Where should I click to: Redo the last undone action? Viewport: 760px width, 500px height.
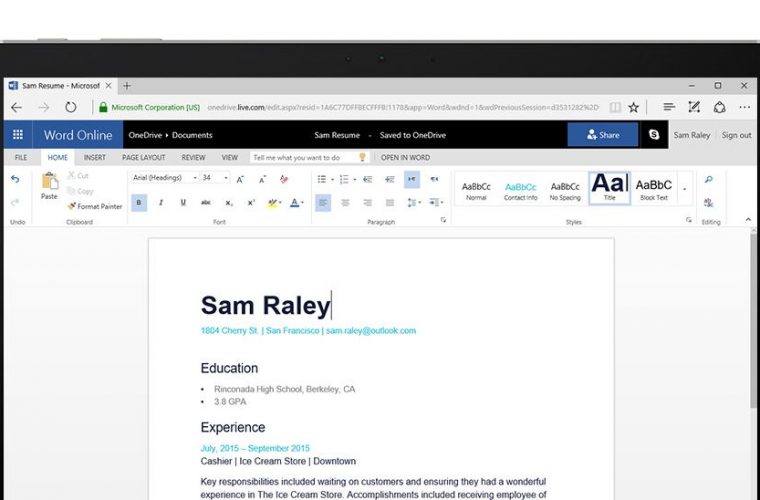[15, 203]
